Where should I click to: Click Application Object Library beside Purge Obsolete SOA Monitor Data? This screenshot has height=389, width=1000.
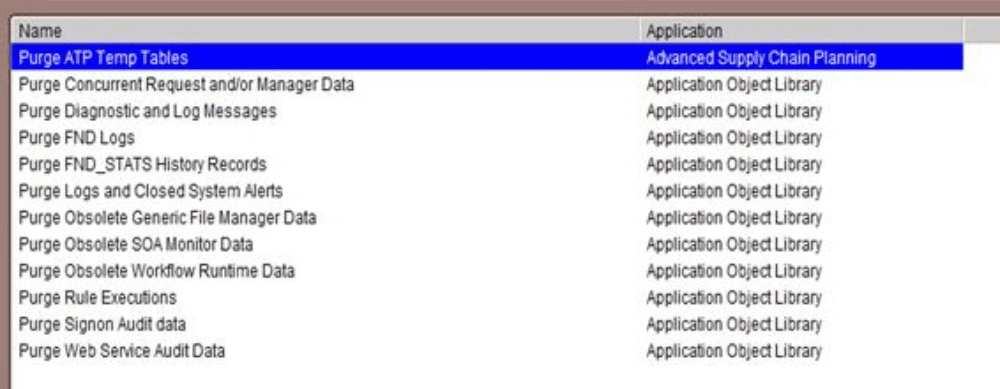[734, 244]
